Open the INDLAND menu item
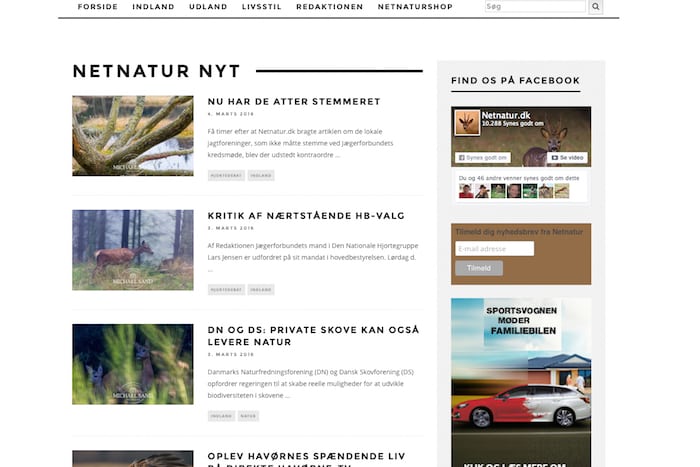 (x=153, y=7)
